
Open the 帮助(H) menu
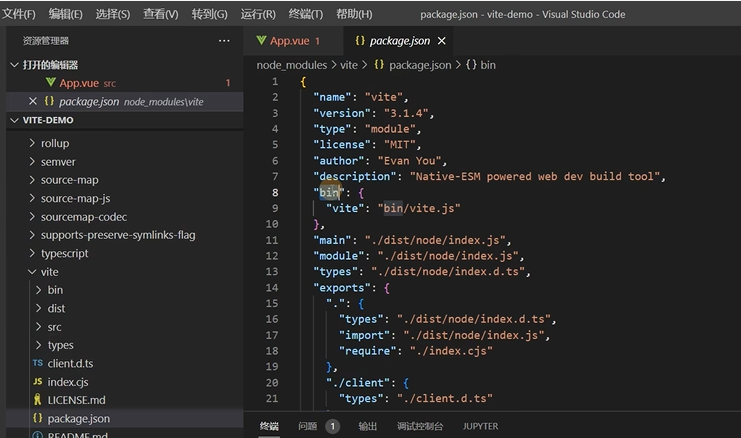(354, 14)
